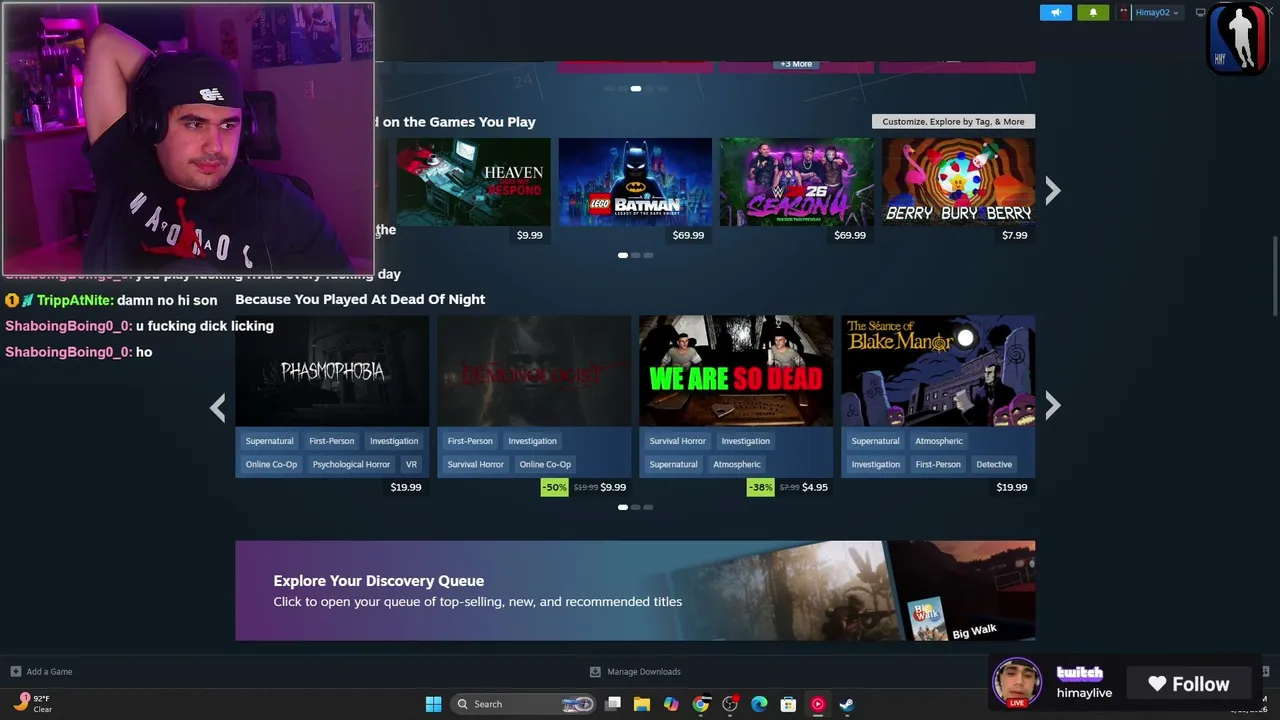The height and width of the screenshot is (720, 1280).
Task: Open The Séance of Blake Manor capsule
Action: [938, 371]
